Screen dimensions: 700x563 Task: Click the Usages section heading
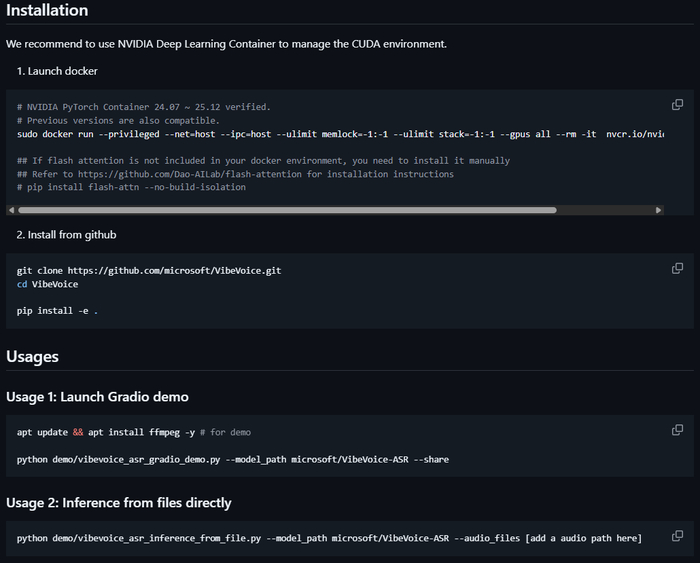(32, 356)
